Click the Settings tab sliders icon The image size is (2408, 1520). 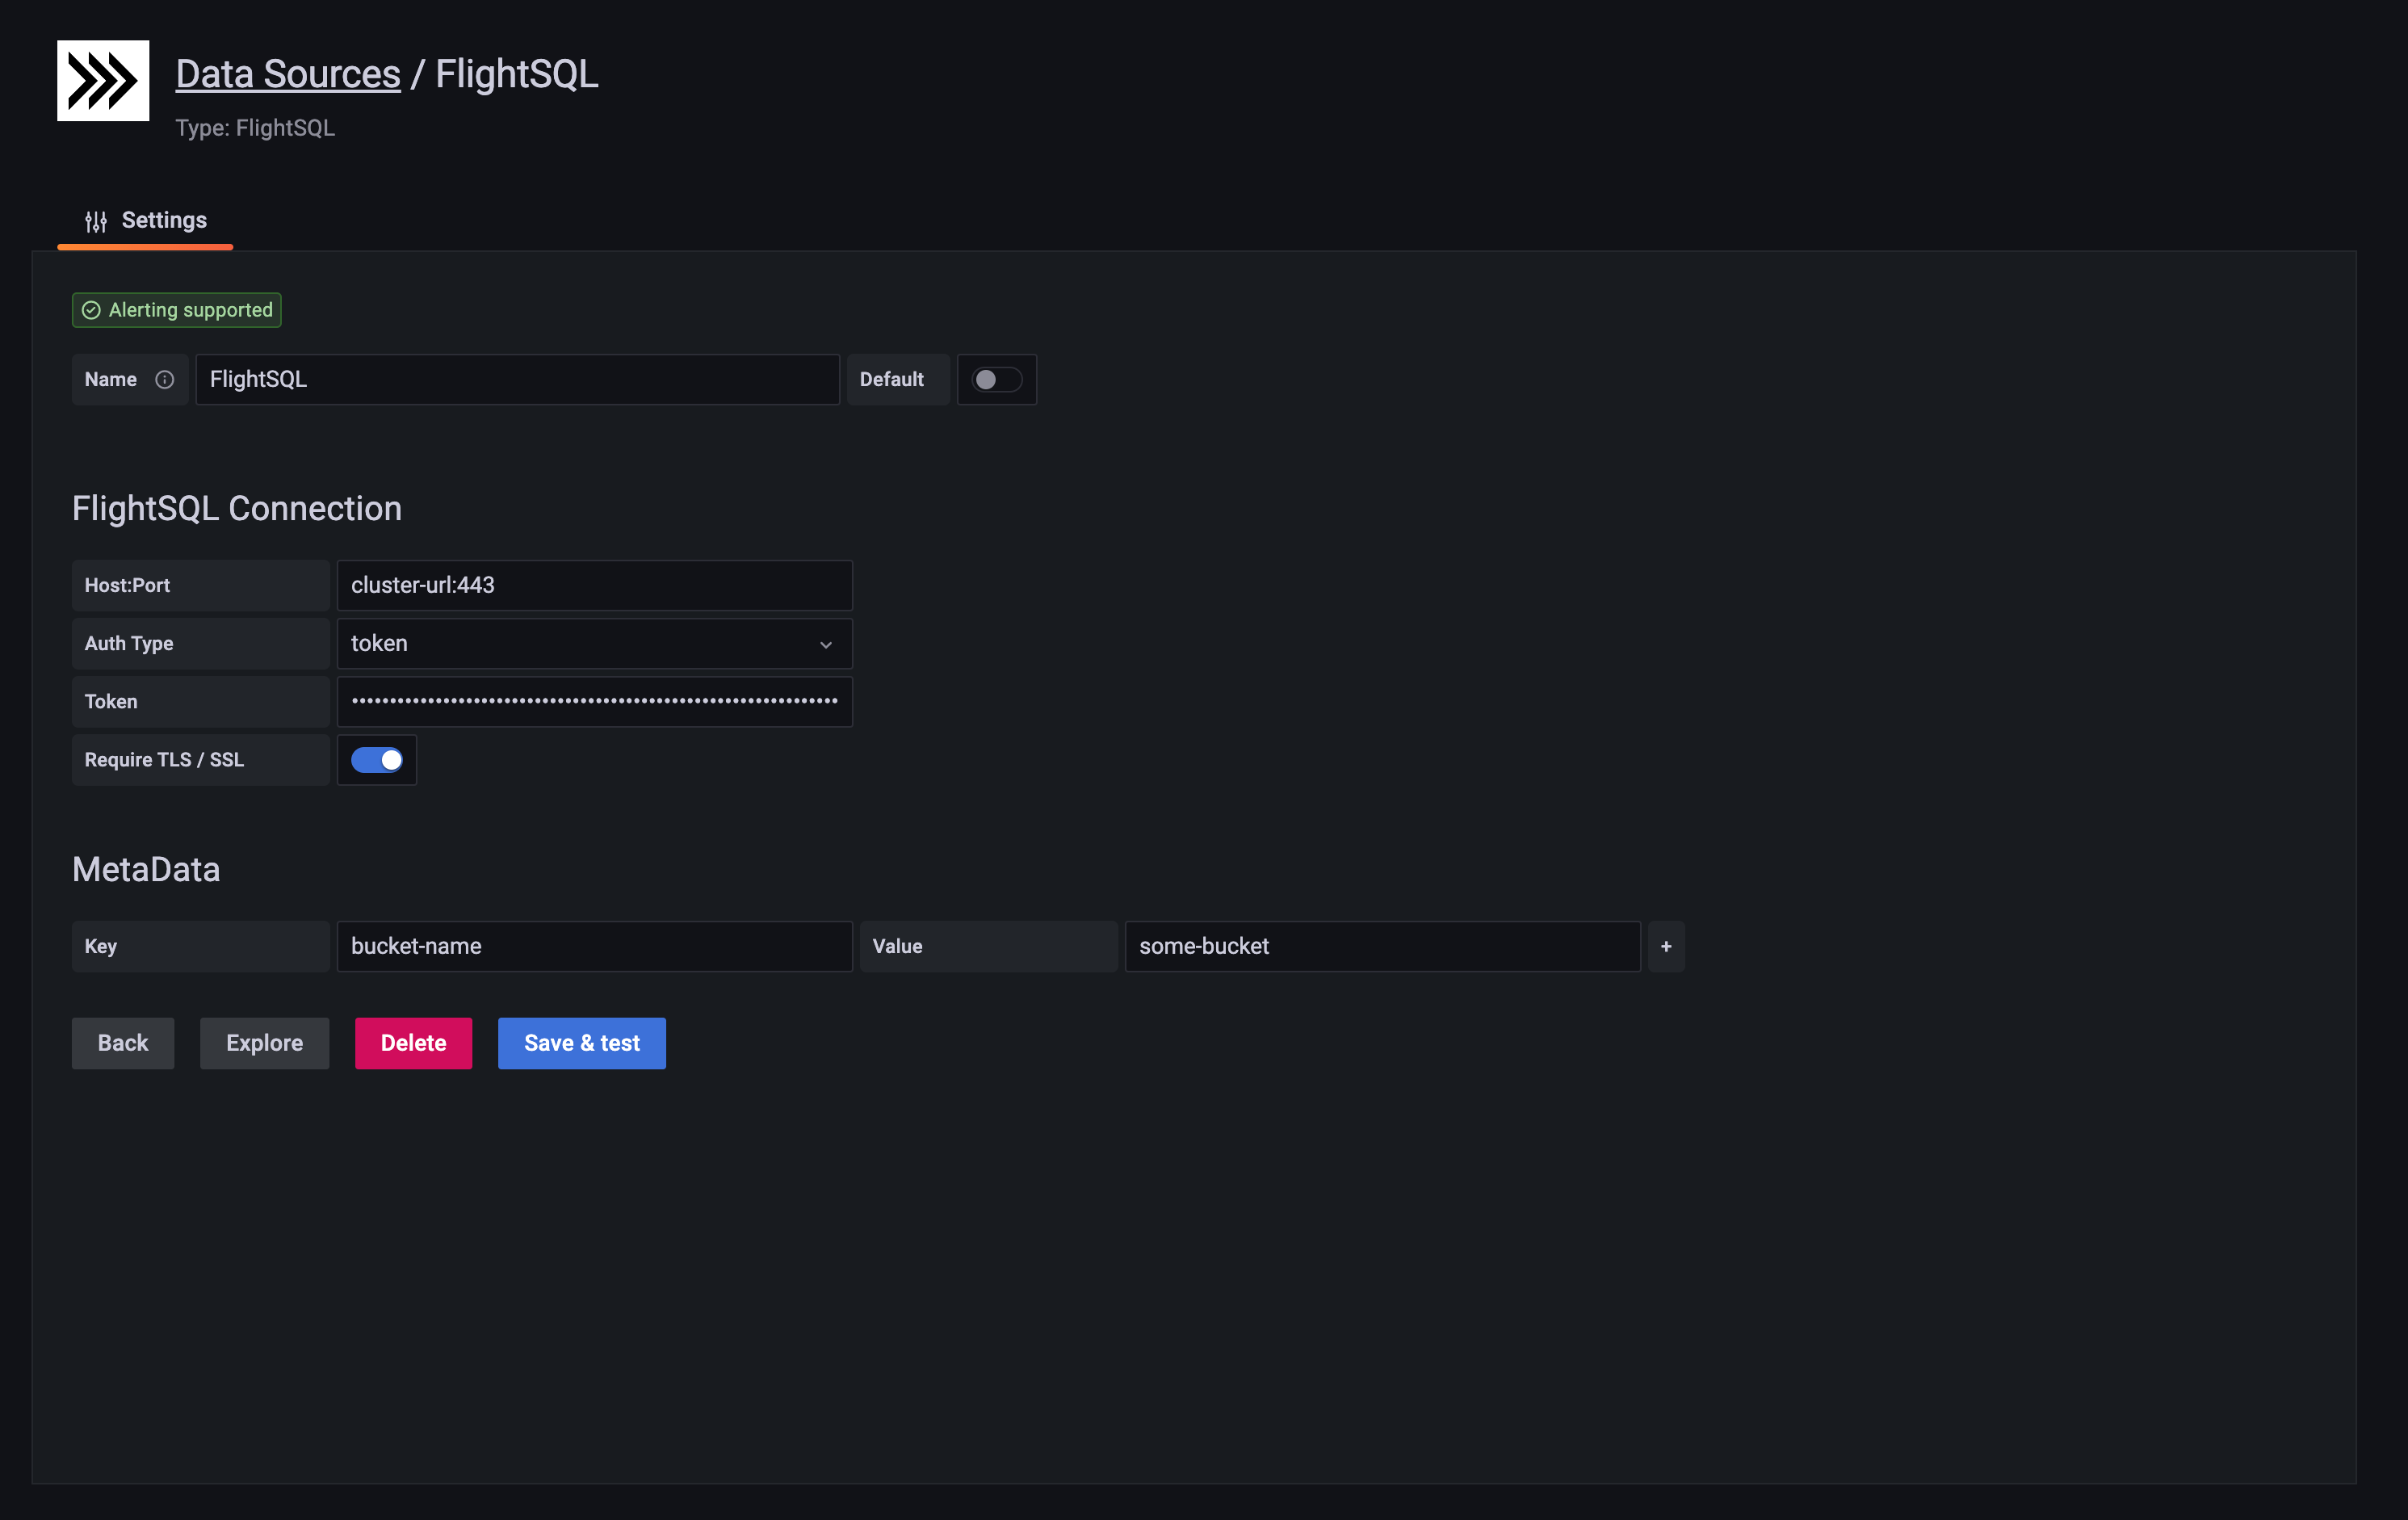click(96, 221)
